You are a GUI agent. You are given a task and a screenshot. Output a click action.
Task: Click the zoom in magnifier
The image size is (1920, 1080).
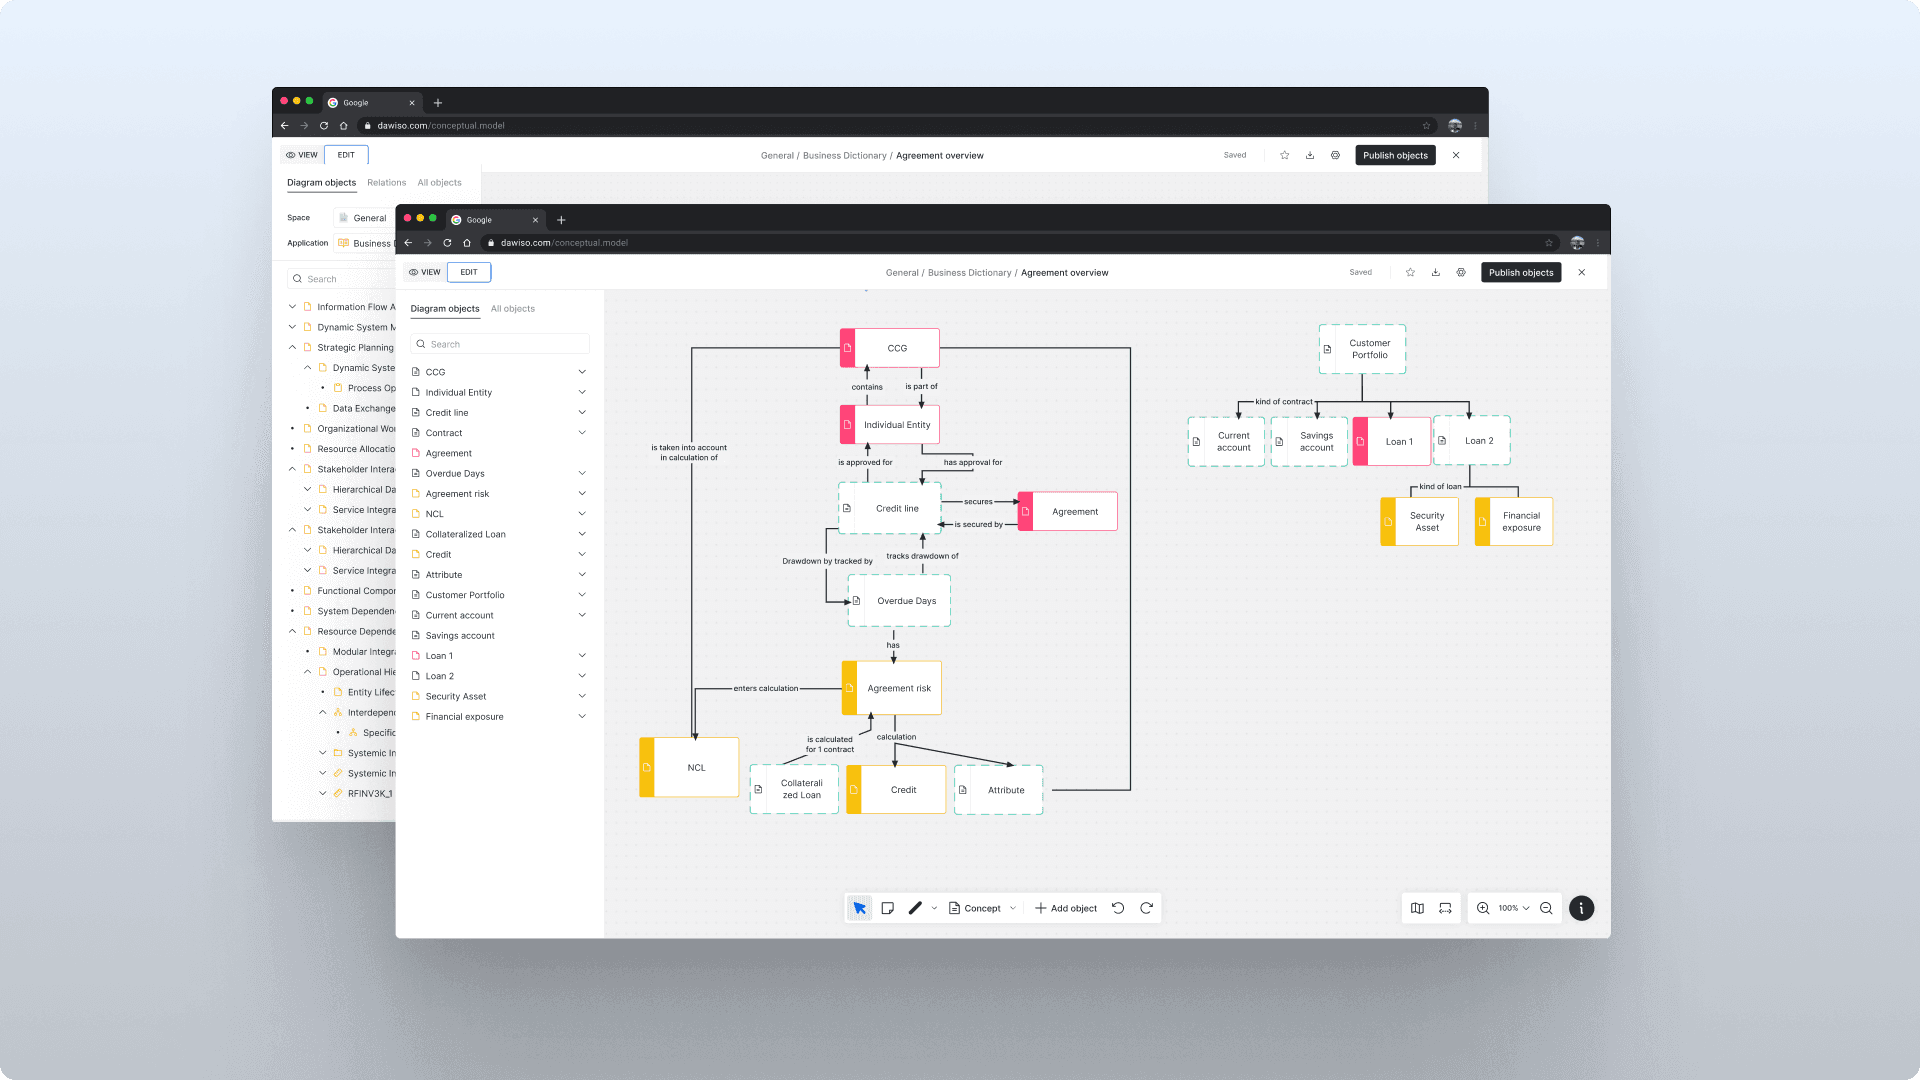click(1483, 908)
